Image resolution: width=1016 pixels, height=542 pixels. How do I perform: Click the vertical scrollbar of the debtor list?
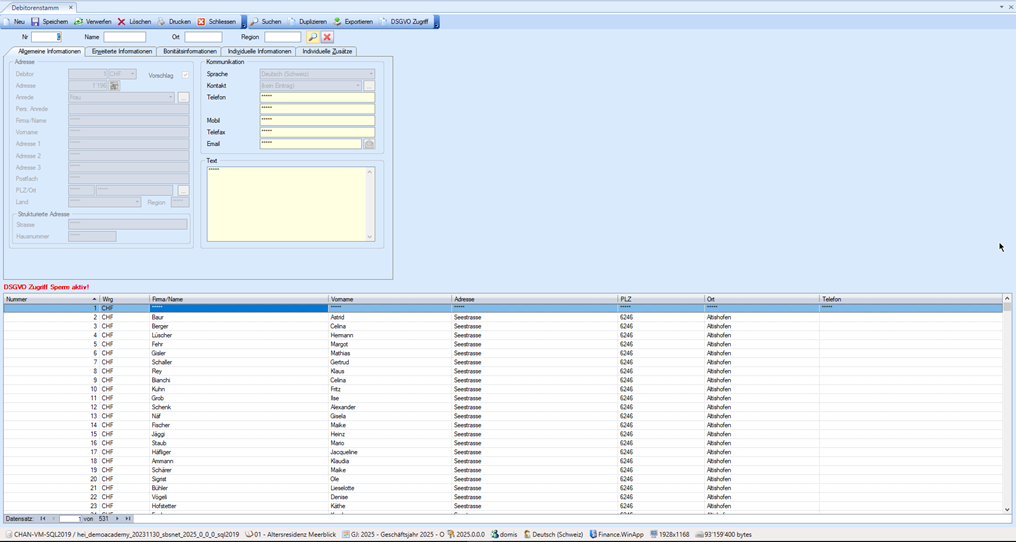[1007, 400]
